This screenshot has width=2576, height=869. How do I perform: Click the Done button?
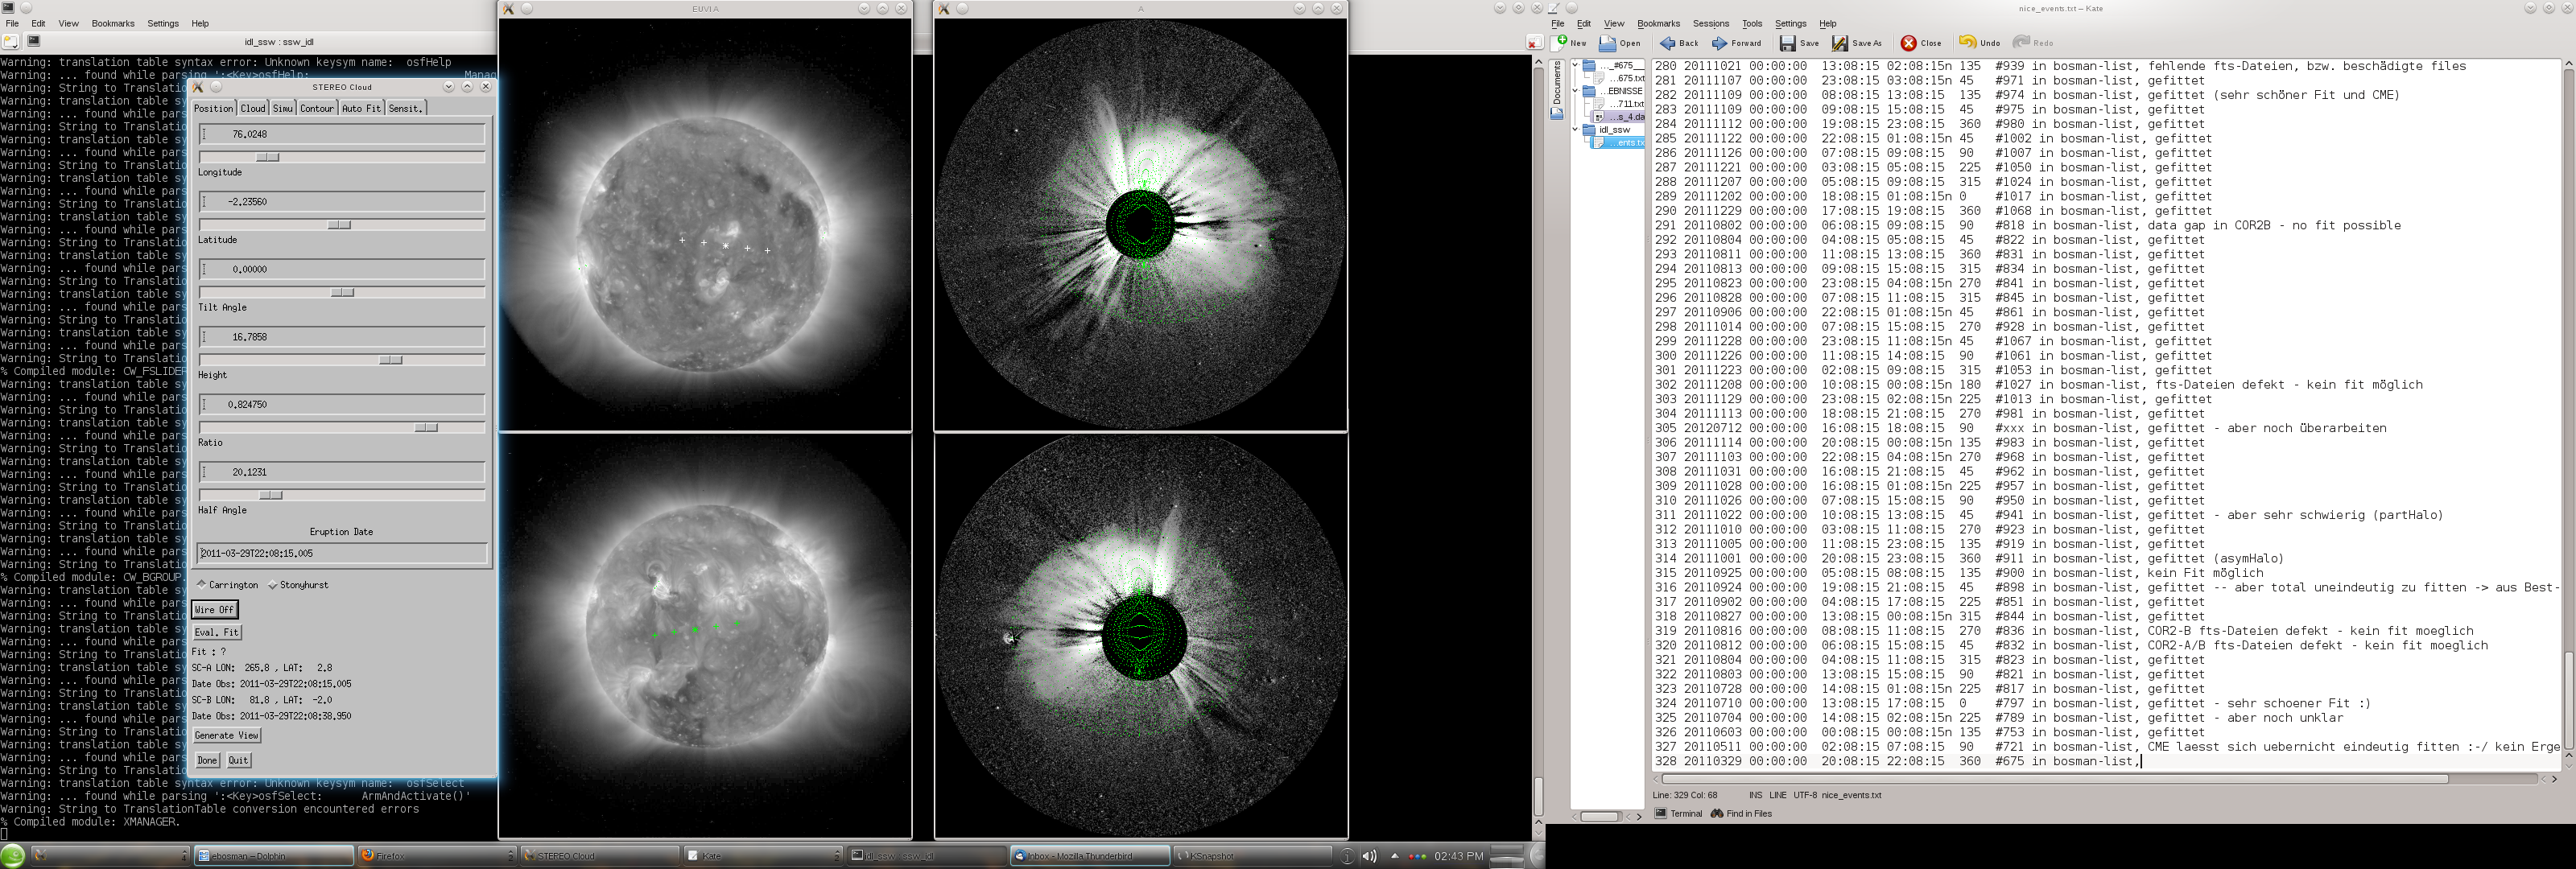click(x=207, y=760)
